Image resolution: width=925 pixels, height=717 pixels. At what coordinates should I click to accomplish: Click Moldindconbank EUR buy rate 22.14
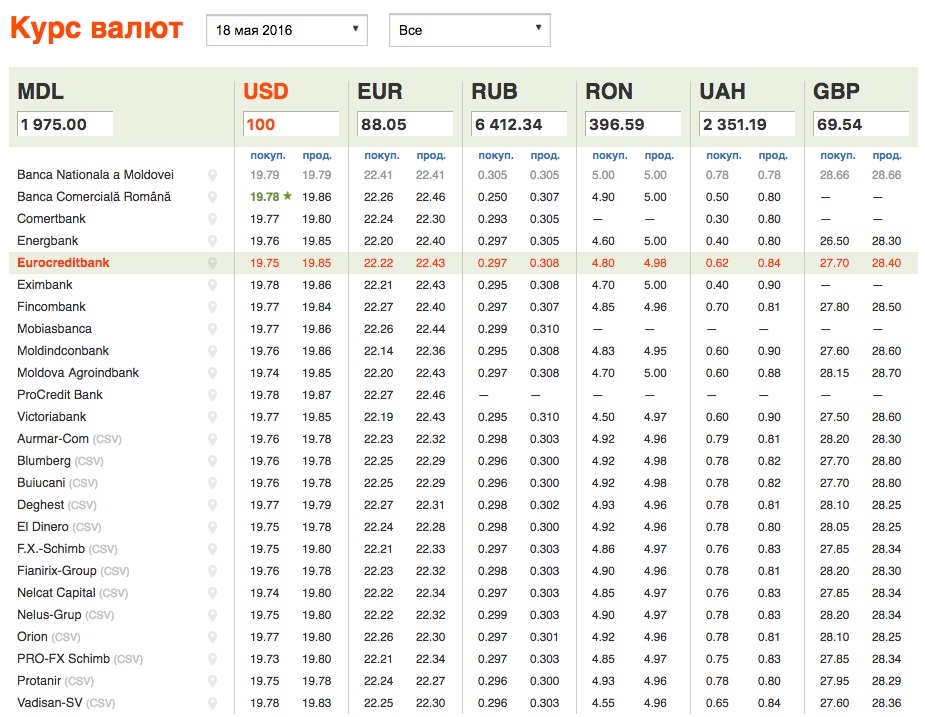[x=378, y=351]
